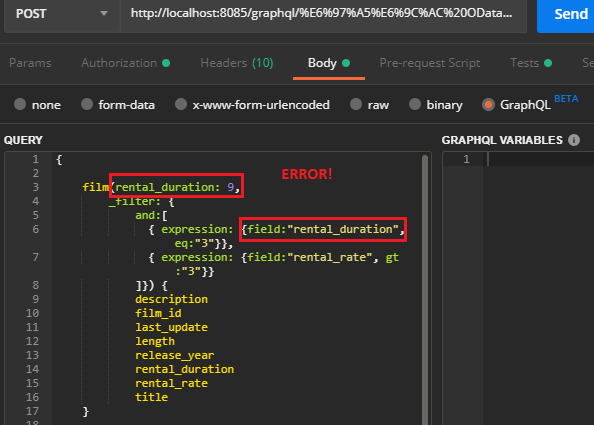The image size is (594, 425).
Task: Click line number 1 in query gutter
Action: 36,159
